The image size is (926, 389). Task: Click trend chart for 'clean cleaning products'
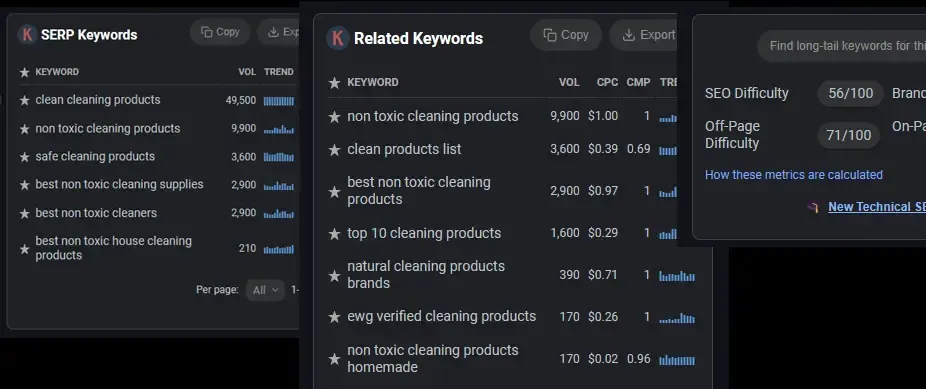[x=279, y=101]
